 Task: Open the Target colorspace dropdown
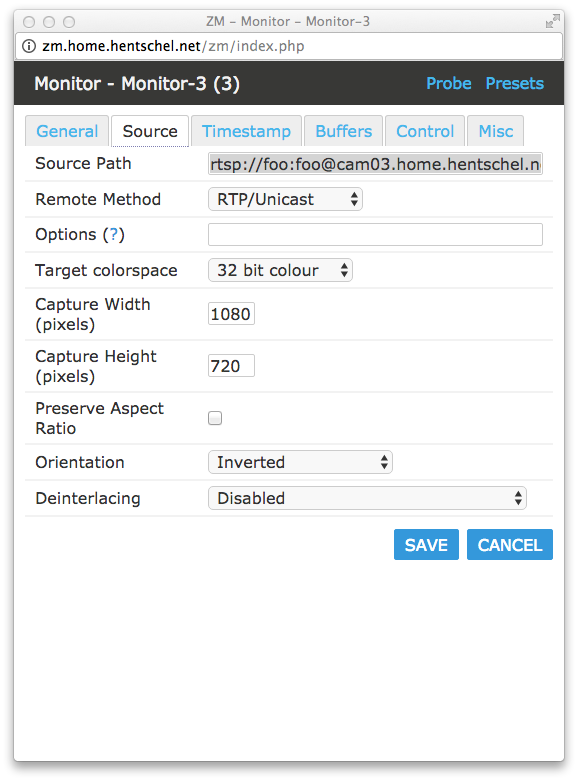click(280, 270)
